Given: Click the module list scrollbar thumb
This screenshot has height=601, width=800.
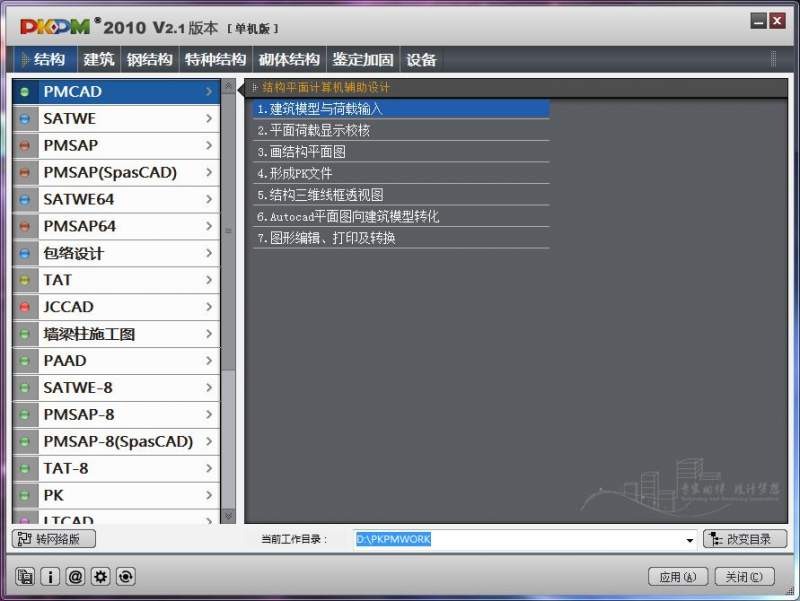Looking at the screenshot, I should (x=229, y=231).
